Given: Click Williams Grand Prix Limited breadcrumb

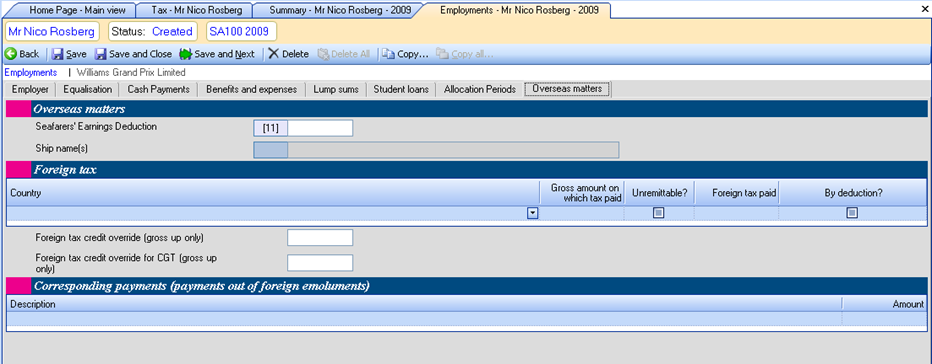Looking at the screenshot, I should [131, 73].
